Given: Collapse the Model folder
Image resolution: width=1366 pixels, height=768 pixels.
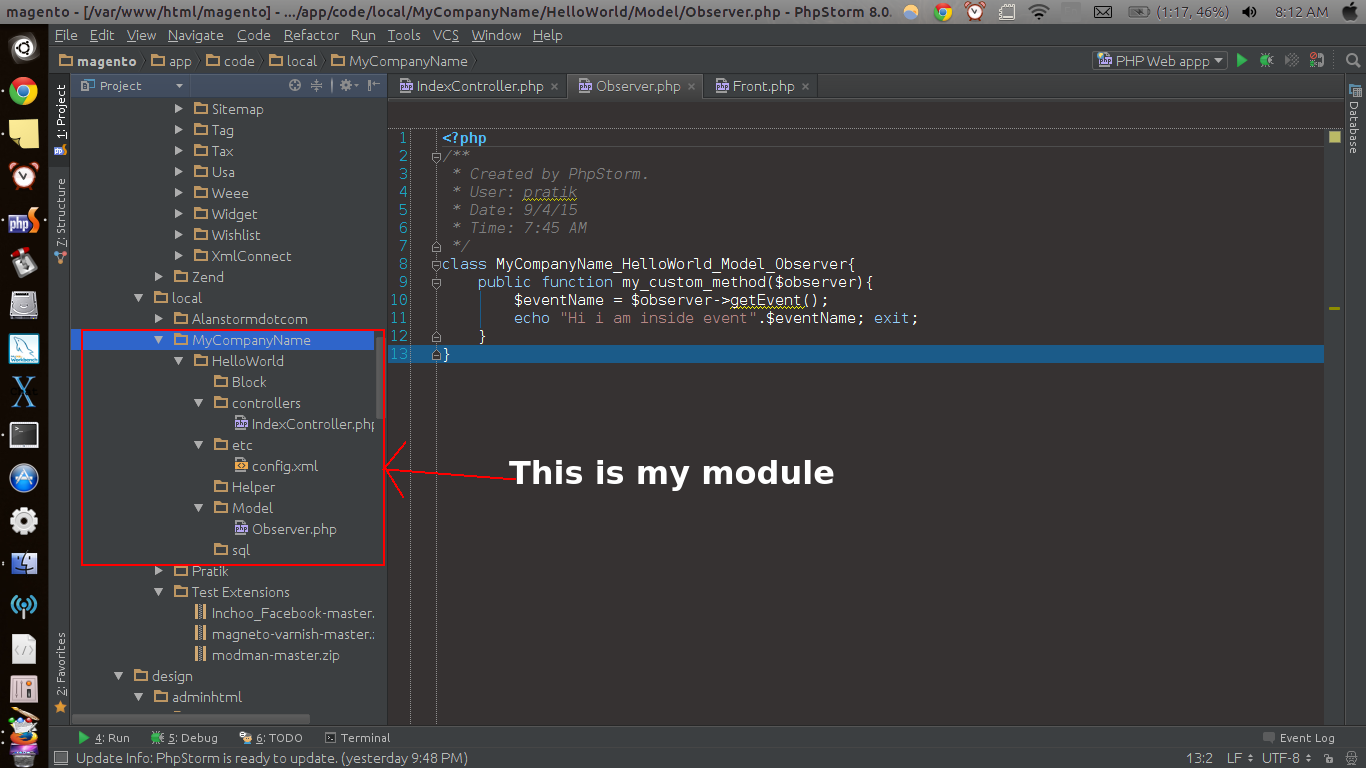Looking at the screenshot, I should pyautogui.click(x=199, y=508).
